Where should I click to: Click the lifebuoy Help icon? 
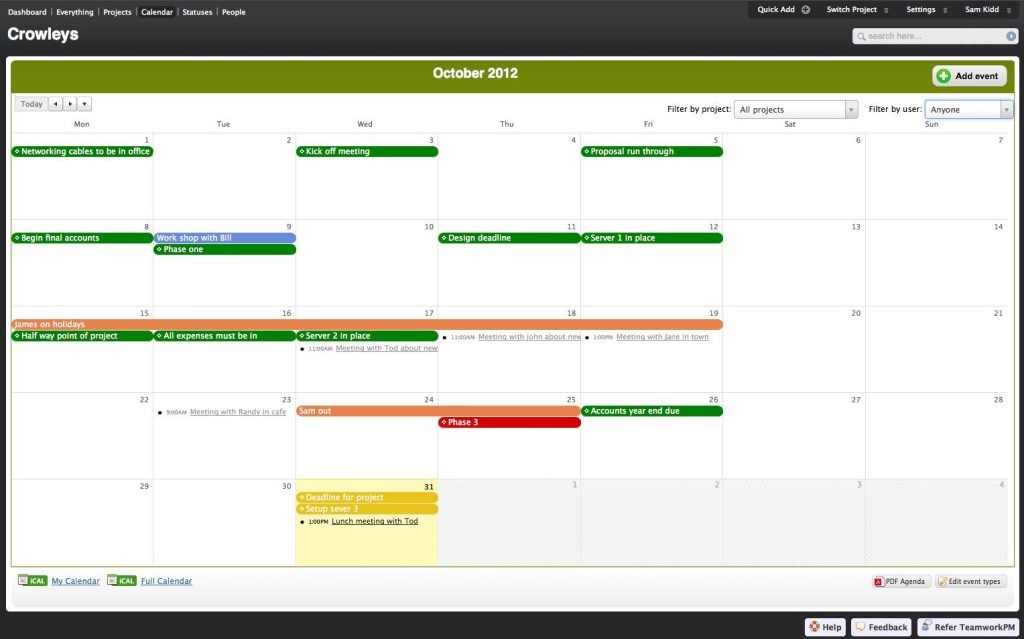click(x=814, y=627)
